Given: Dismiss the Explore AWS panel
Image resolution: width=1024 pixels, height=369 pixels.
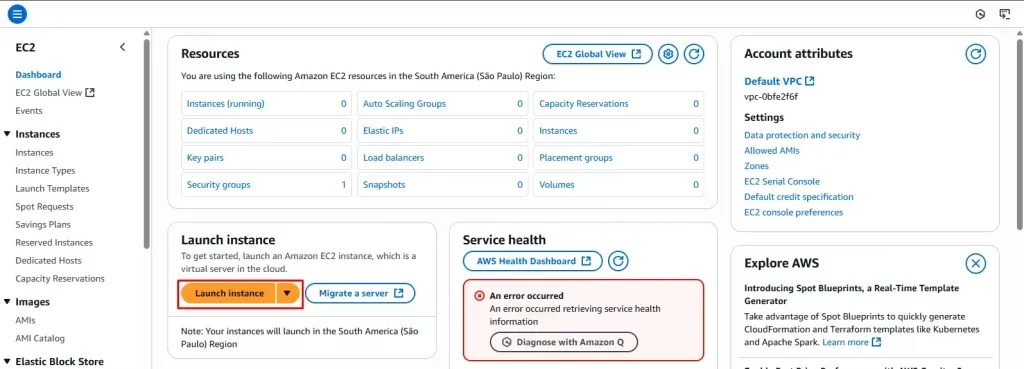Looking at the screenshot, I should (976, 264).
